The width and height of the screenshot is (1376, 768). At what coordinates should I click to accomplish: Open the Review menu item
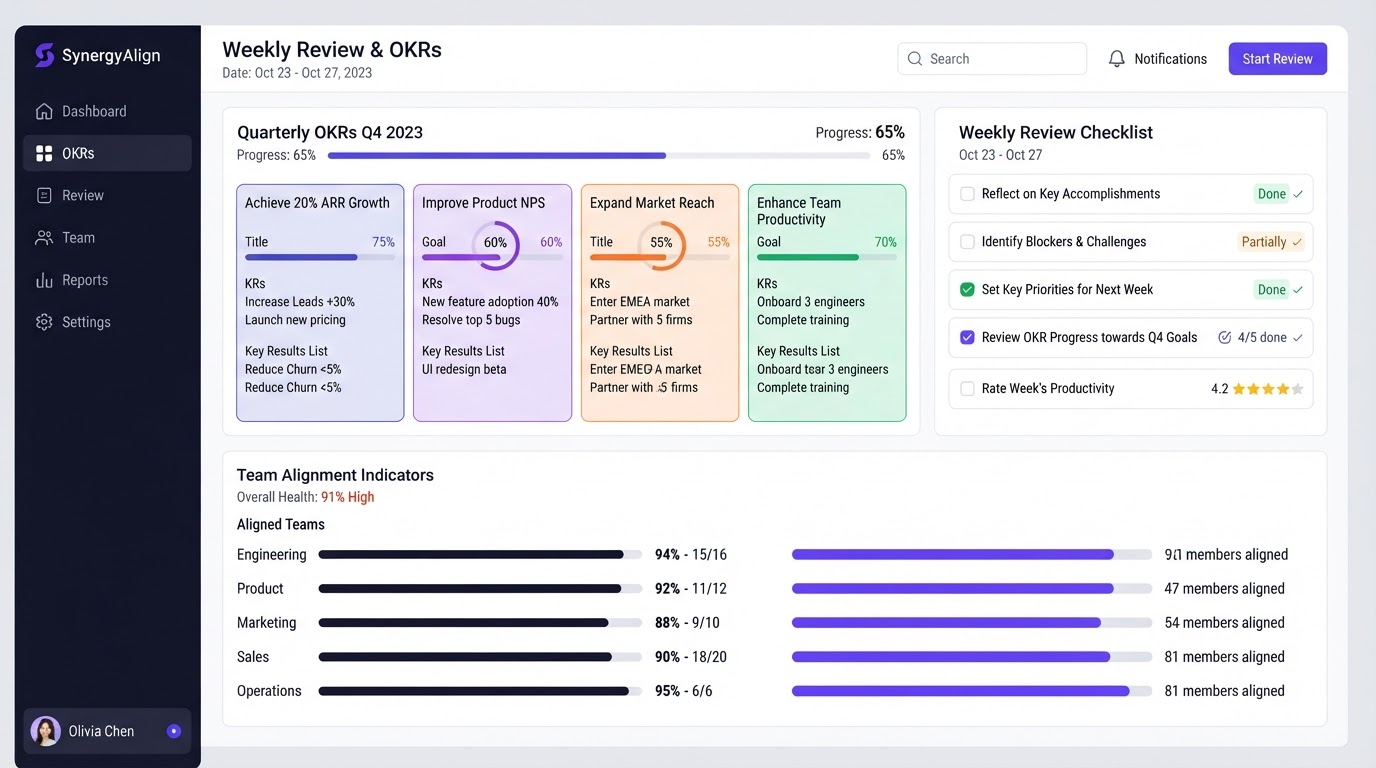click(107, 195)
